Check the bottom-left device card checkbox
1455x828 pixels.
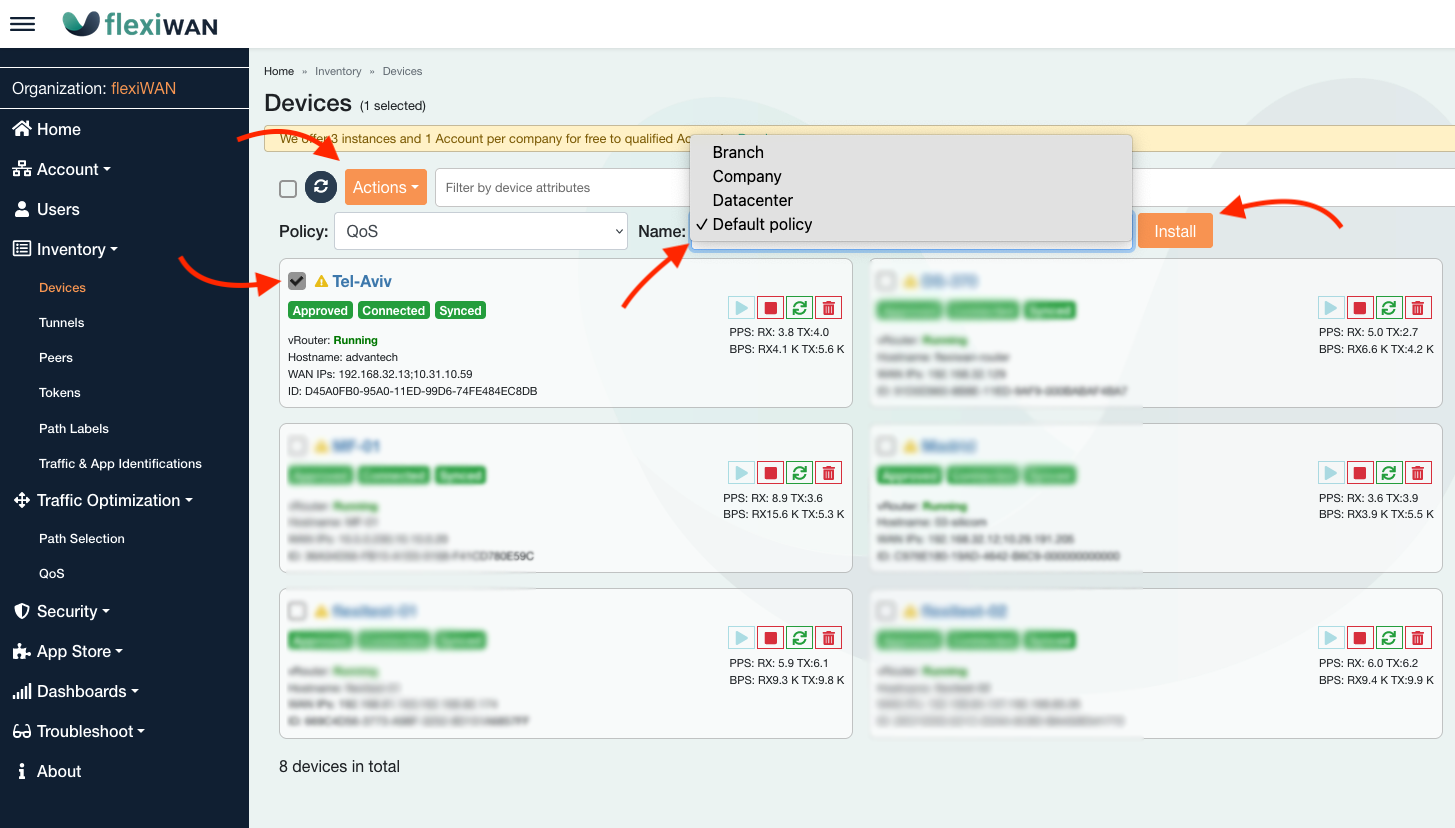[297, 611]
